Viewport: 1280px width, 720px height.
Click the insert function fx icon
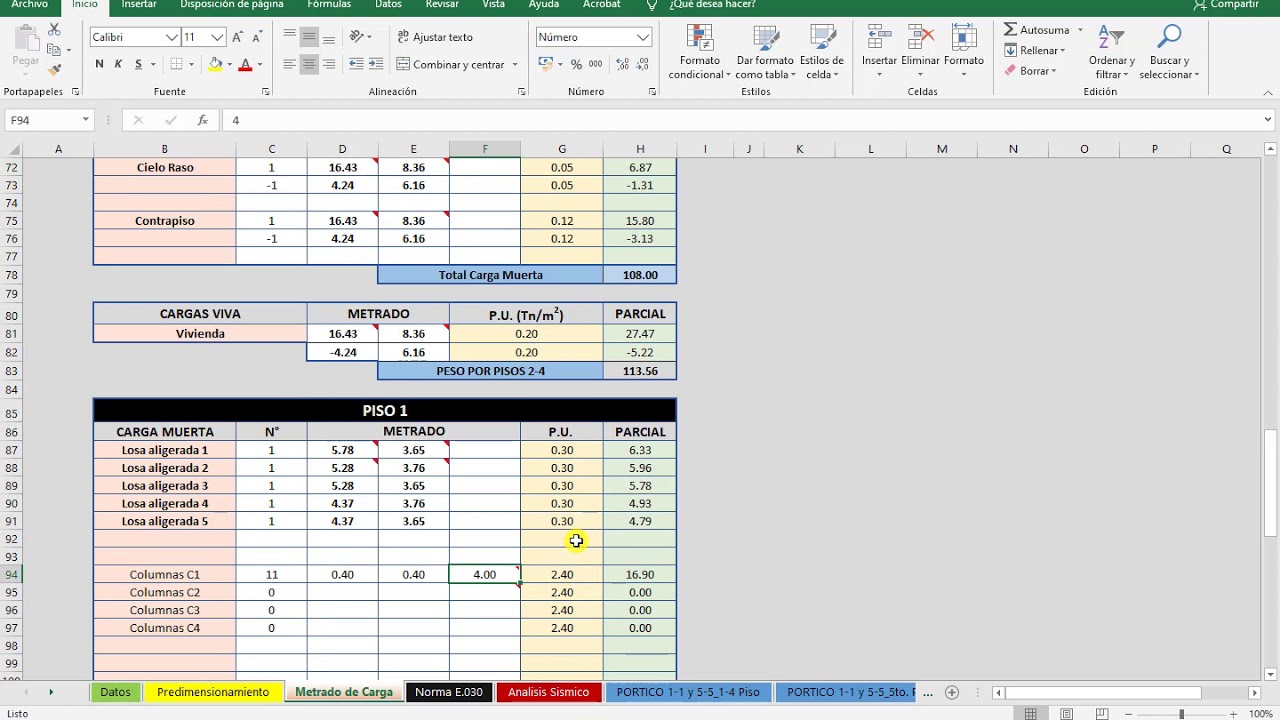point(202,120)
